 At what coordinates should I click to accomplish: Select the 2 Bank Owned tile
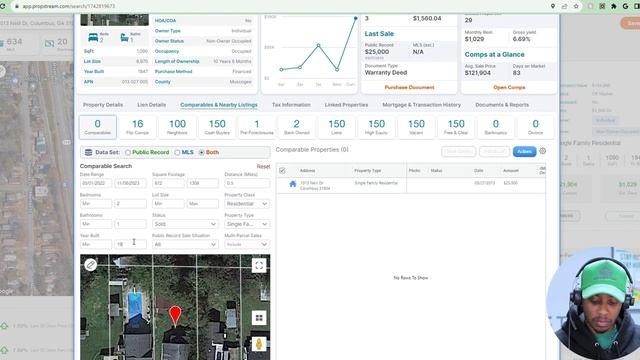[297, 127]
